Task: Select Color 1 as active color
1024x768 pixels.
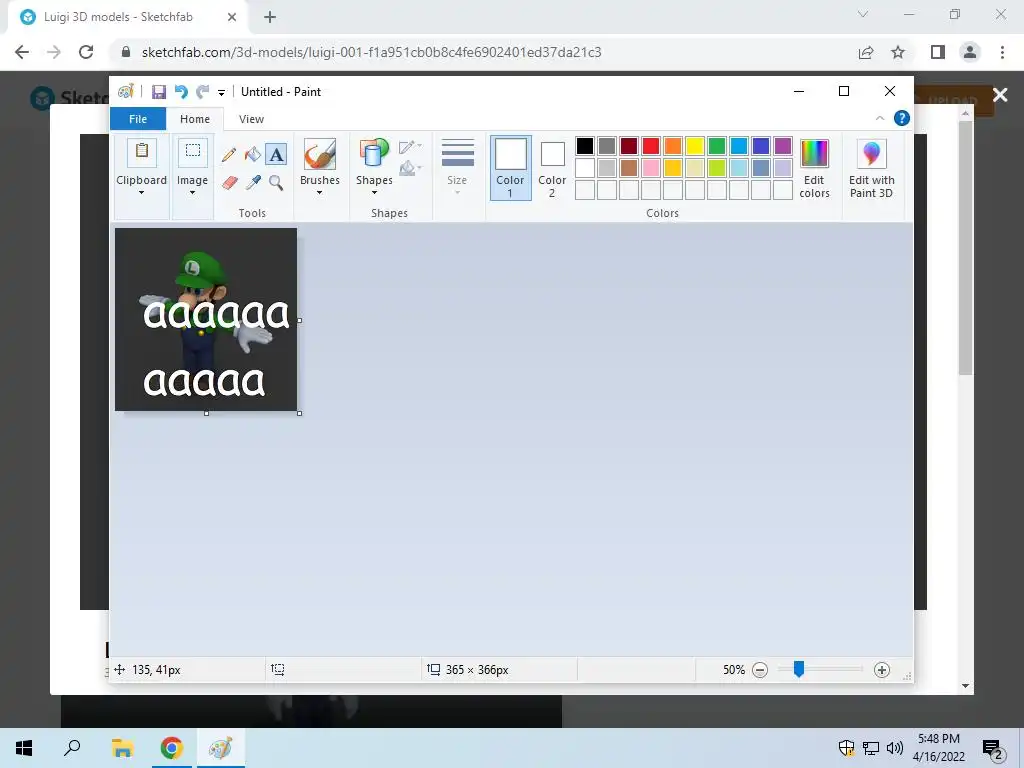Action: (x=510, y=168)
